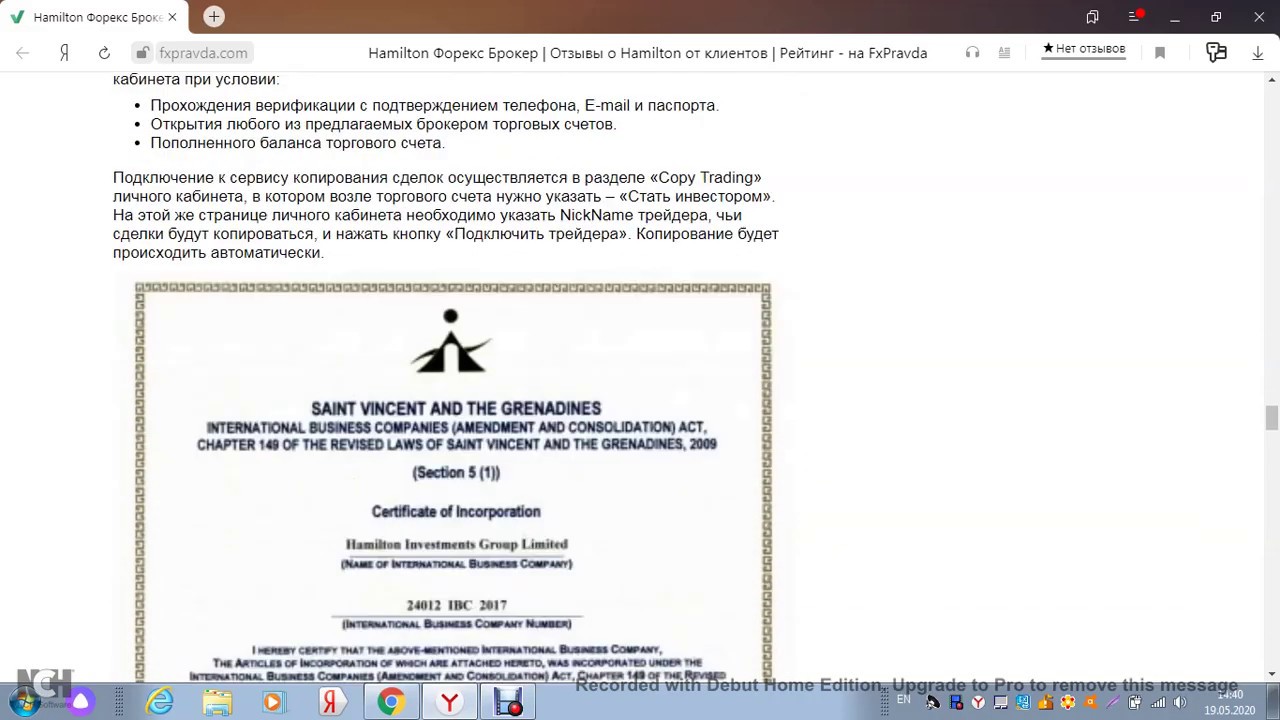Click the company number '24012 IBC 2017'
Screen dimensions: 1280x720
457,605
